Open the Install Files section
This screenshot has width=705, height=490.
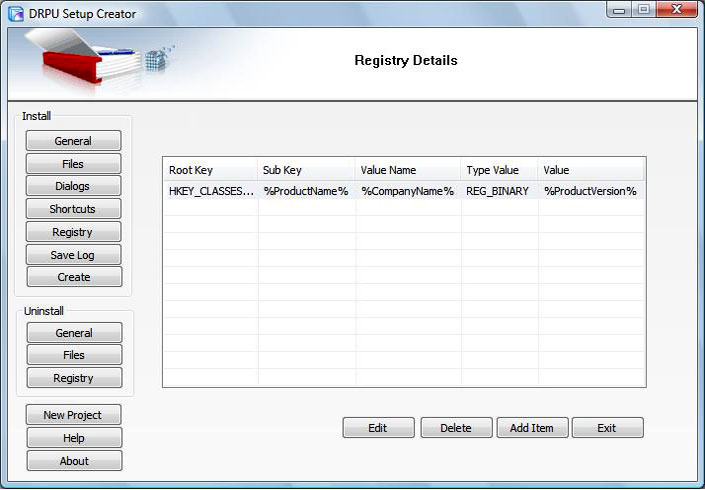tap(73, 164)
